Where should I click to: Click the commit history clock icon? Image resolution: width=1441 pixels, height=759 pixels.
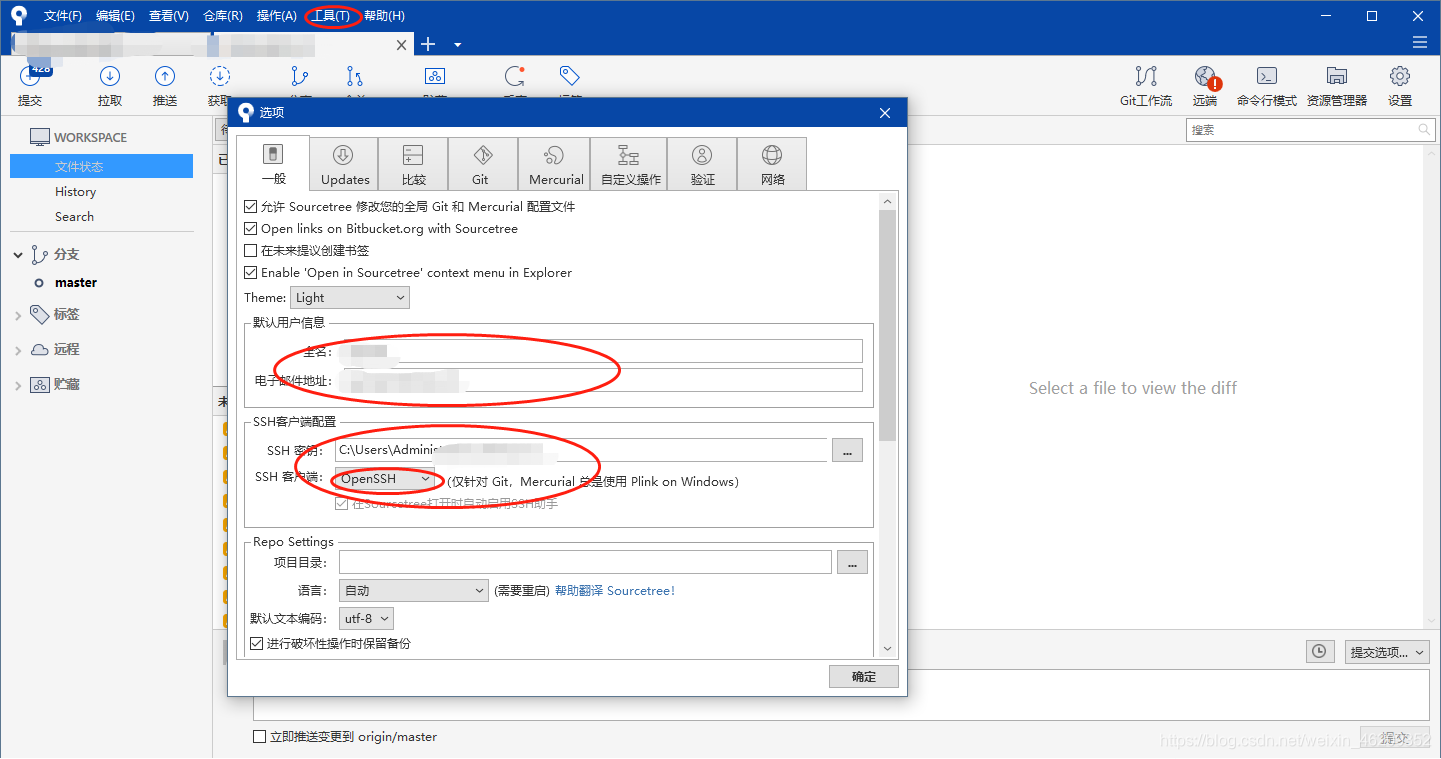click(1320, 652)
